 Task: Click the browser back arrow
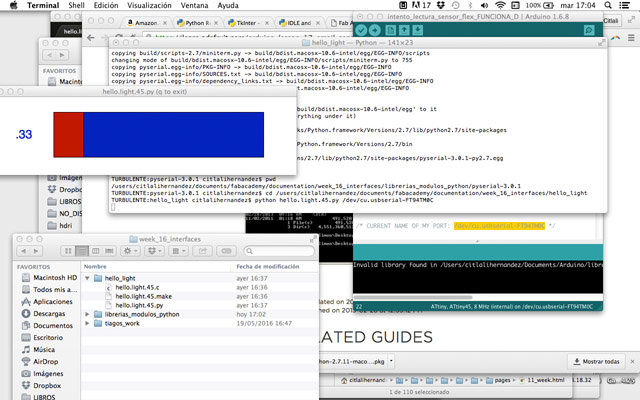coord(91,38)
